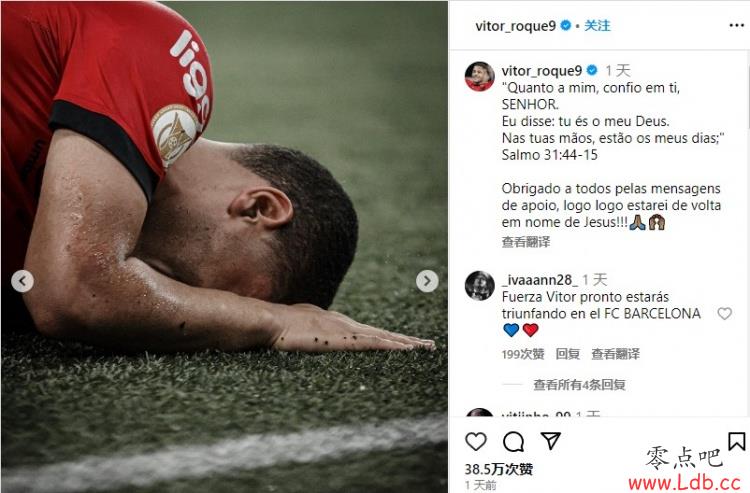Open the comment bubble icon
The width and height of the screenshot is (750, 493).
pos(513,441)
